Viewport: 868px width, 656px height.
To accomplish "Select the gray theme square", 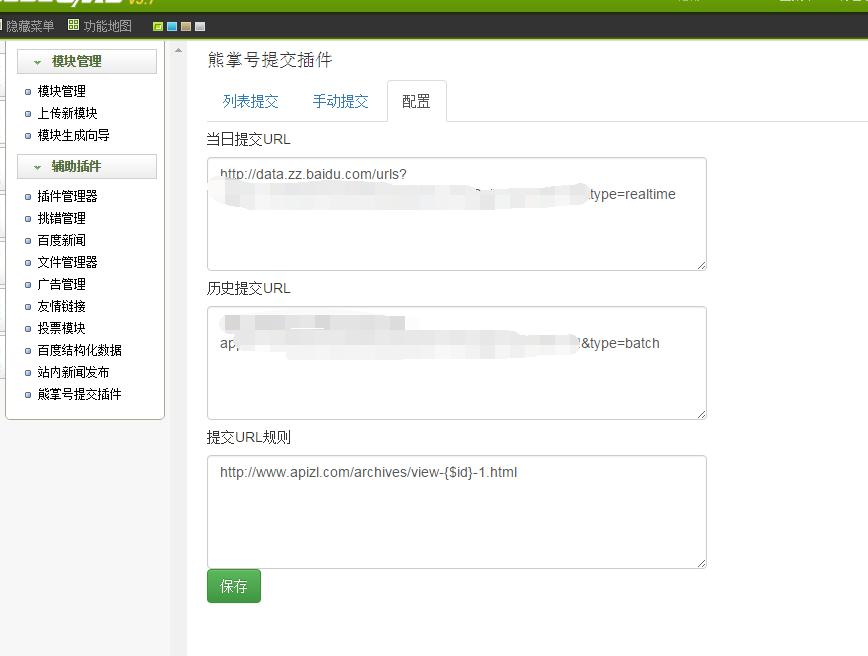I will 200,25.
